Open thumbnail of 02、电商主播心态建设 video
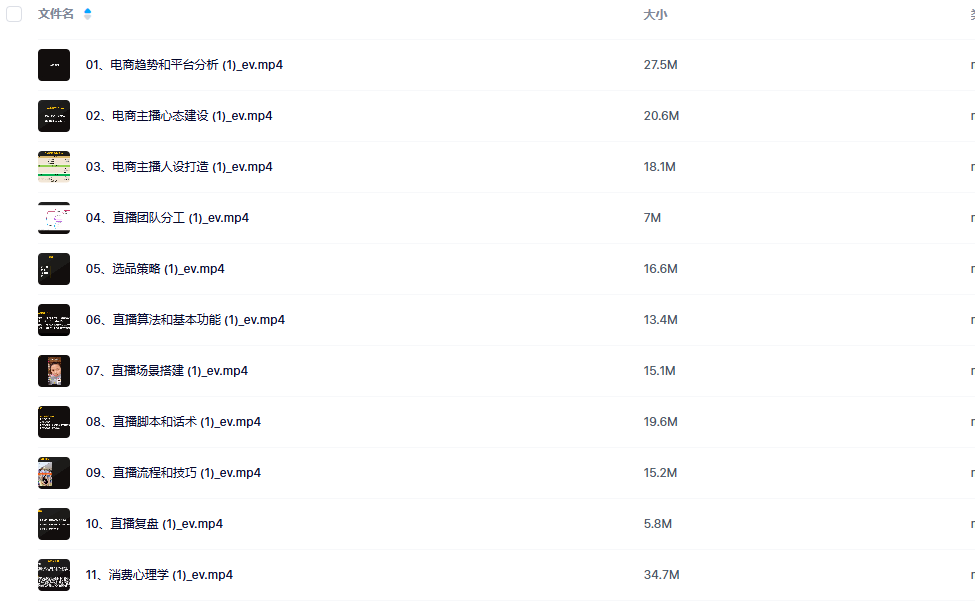 [x=54, y=116]
